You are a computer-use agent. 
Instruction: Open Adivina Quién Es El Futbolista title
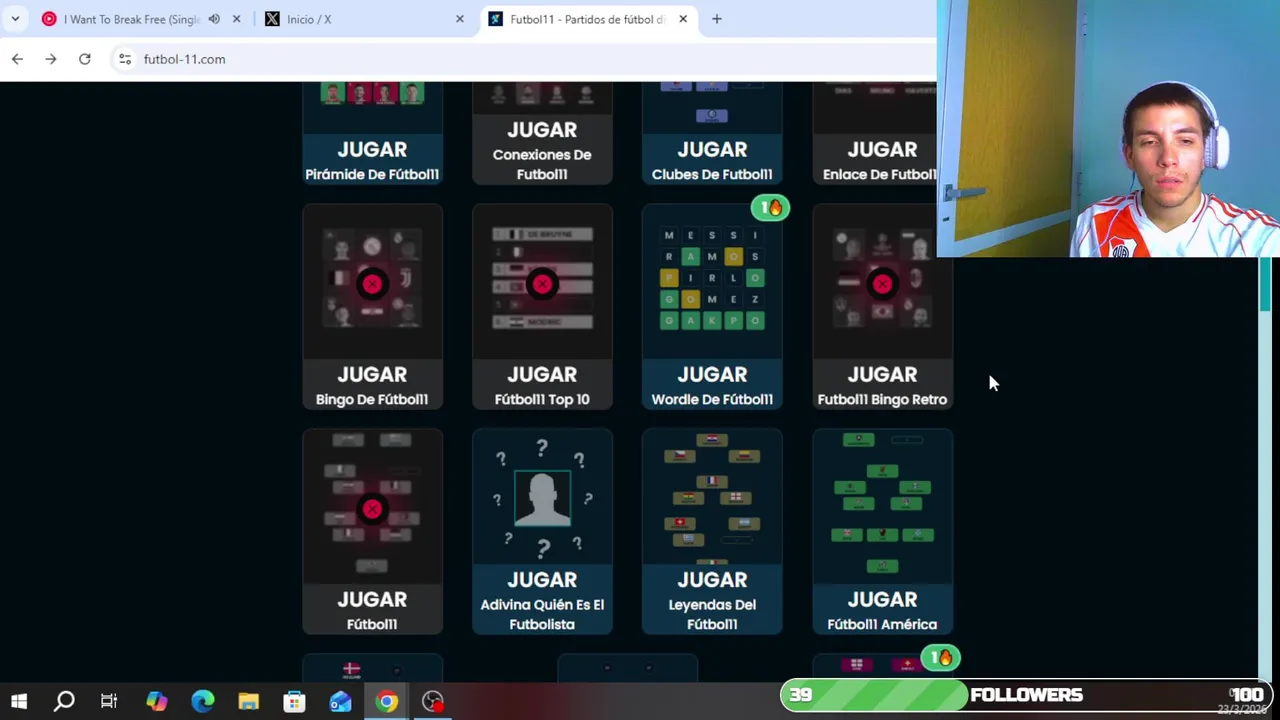(542, 614)
